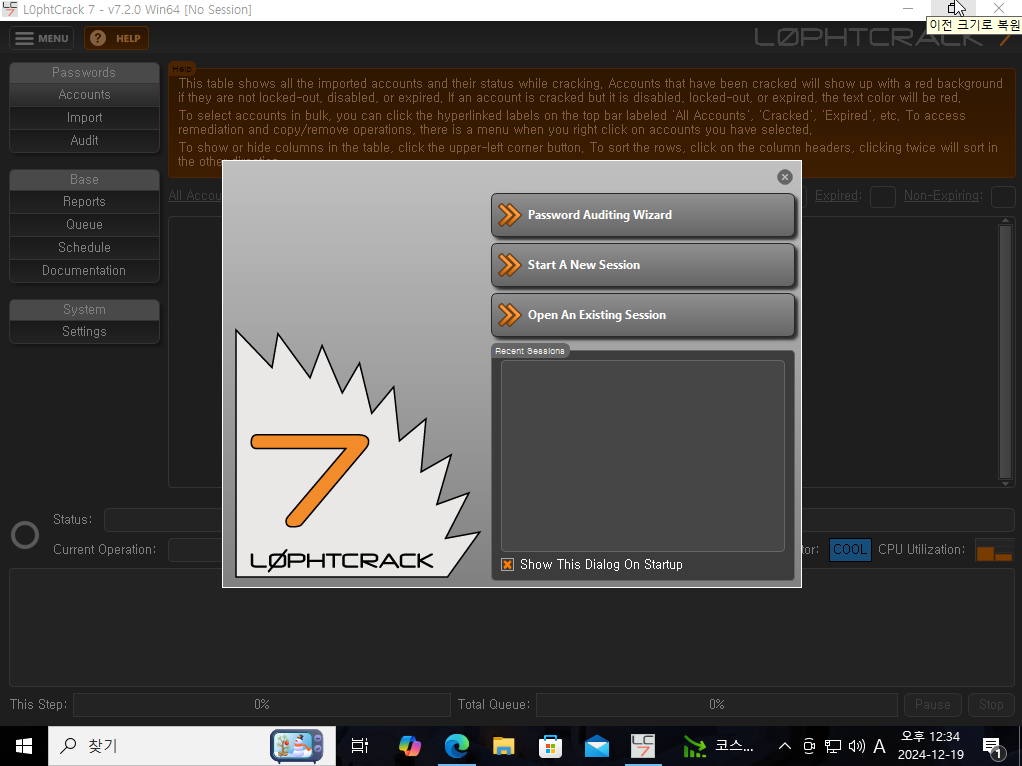Uncheck Show This Dialog On Startup
This screenshot has width=1022, height=766.
[507, 565]
